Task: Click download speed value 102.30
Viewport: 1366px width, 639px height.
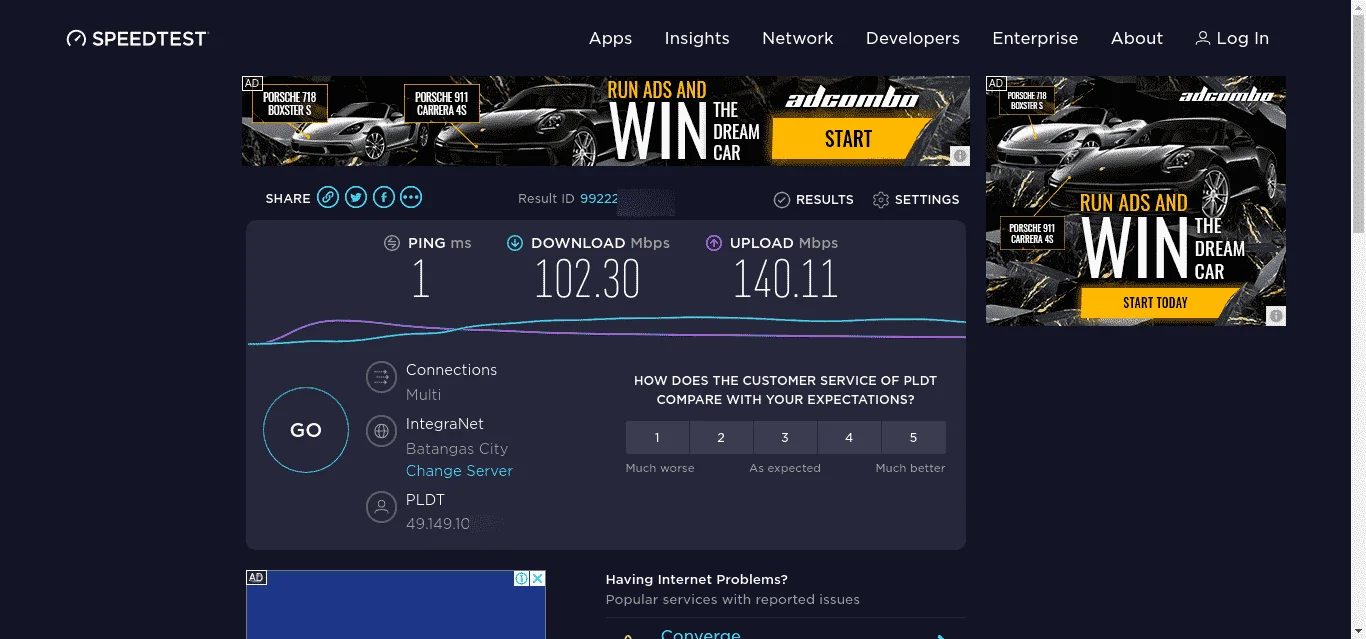Action: pos(587,279)
